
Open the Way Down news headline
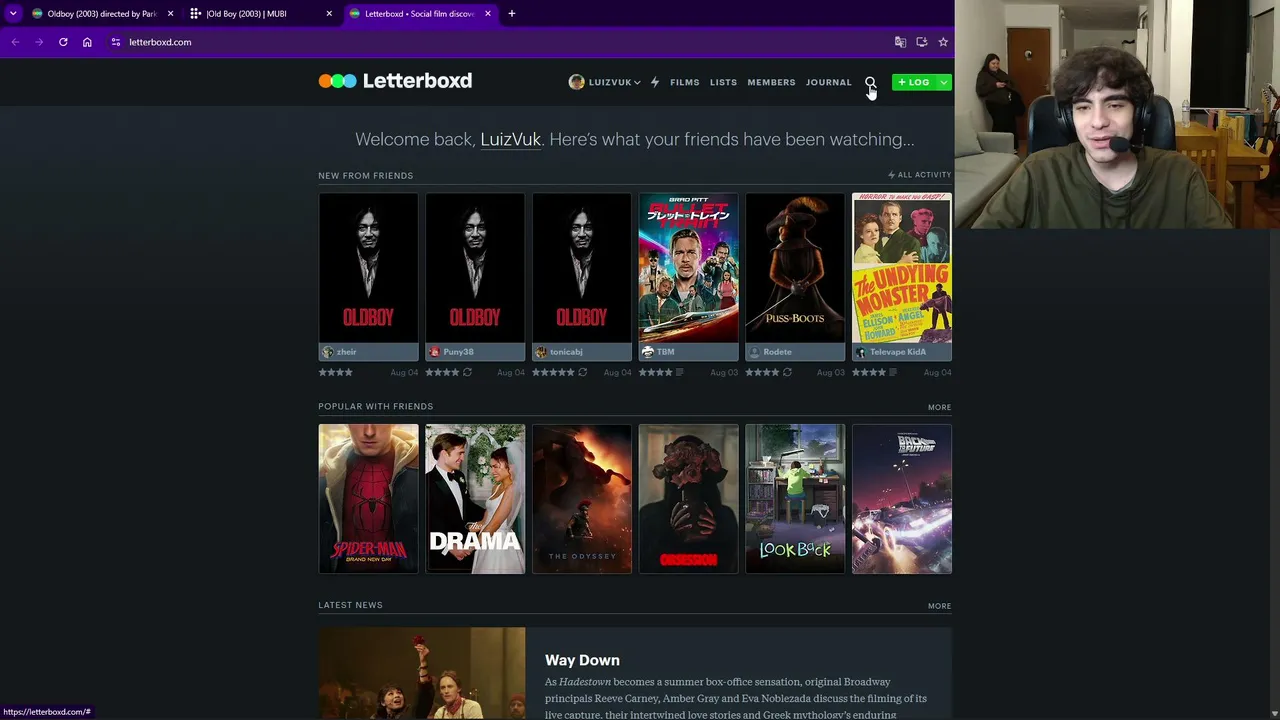(582, 660)
